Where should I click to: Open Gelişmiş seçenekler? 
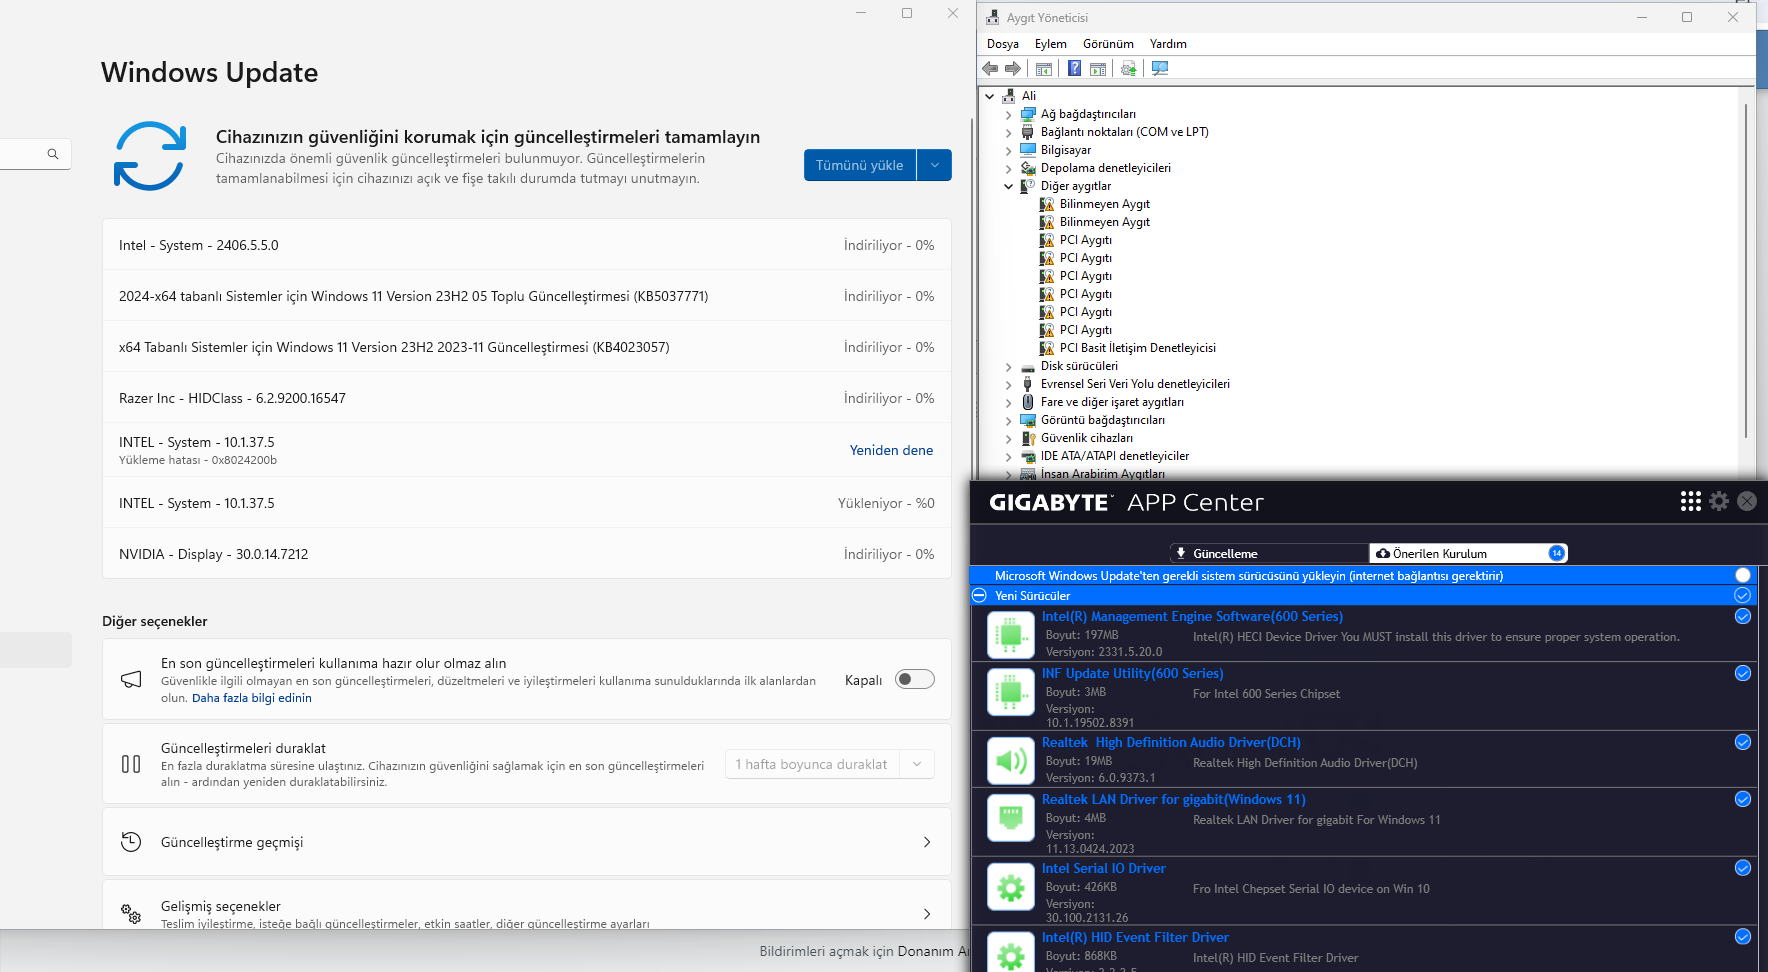[x=526, y=905]
